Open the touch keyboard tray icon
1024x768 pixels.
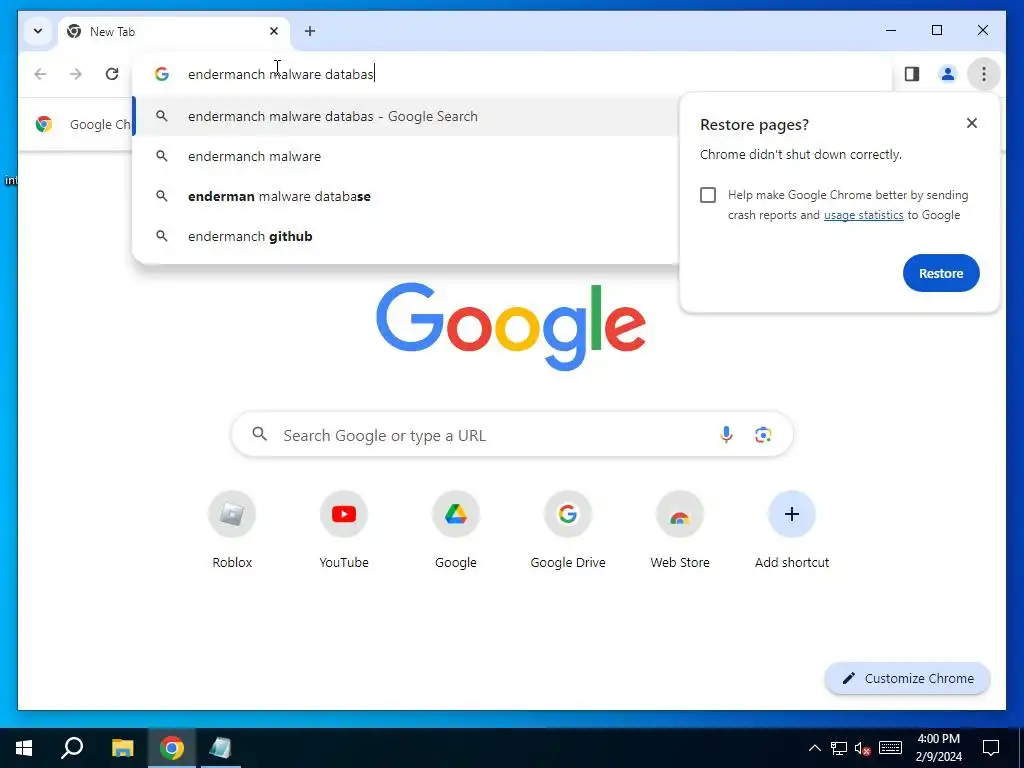[x=890, y=748]
